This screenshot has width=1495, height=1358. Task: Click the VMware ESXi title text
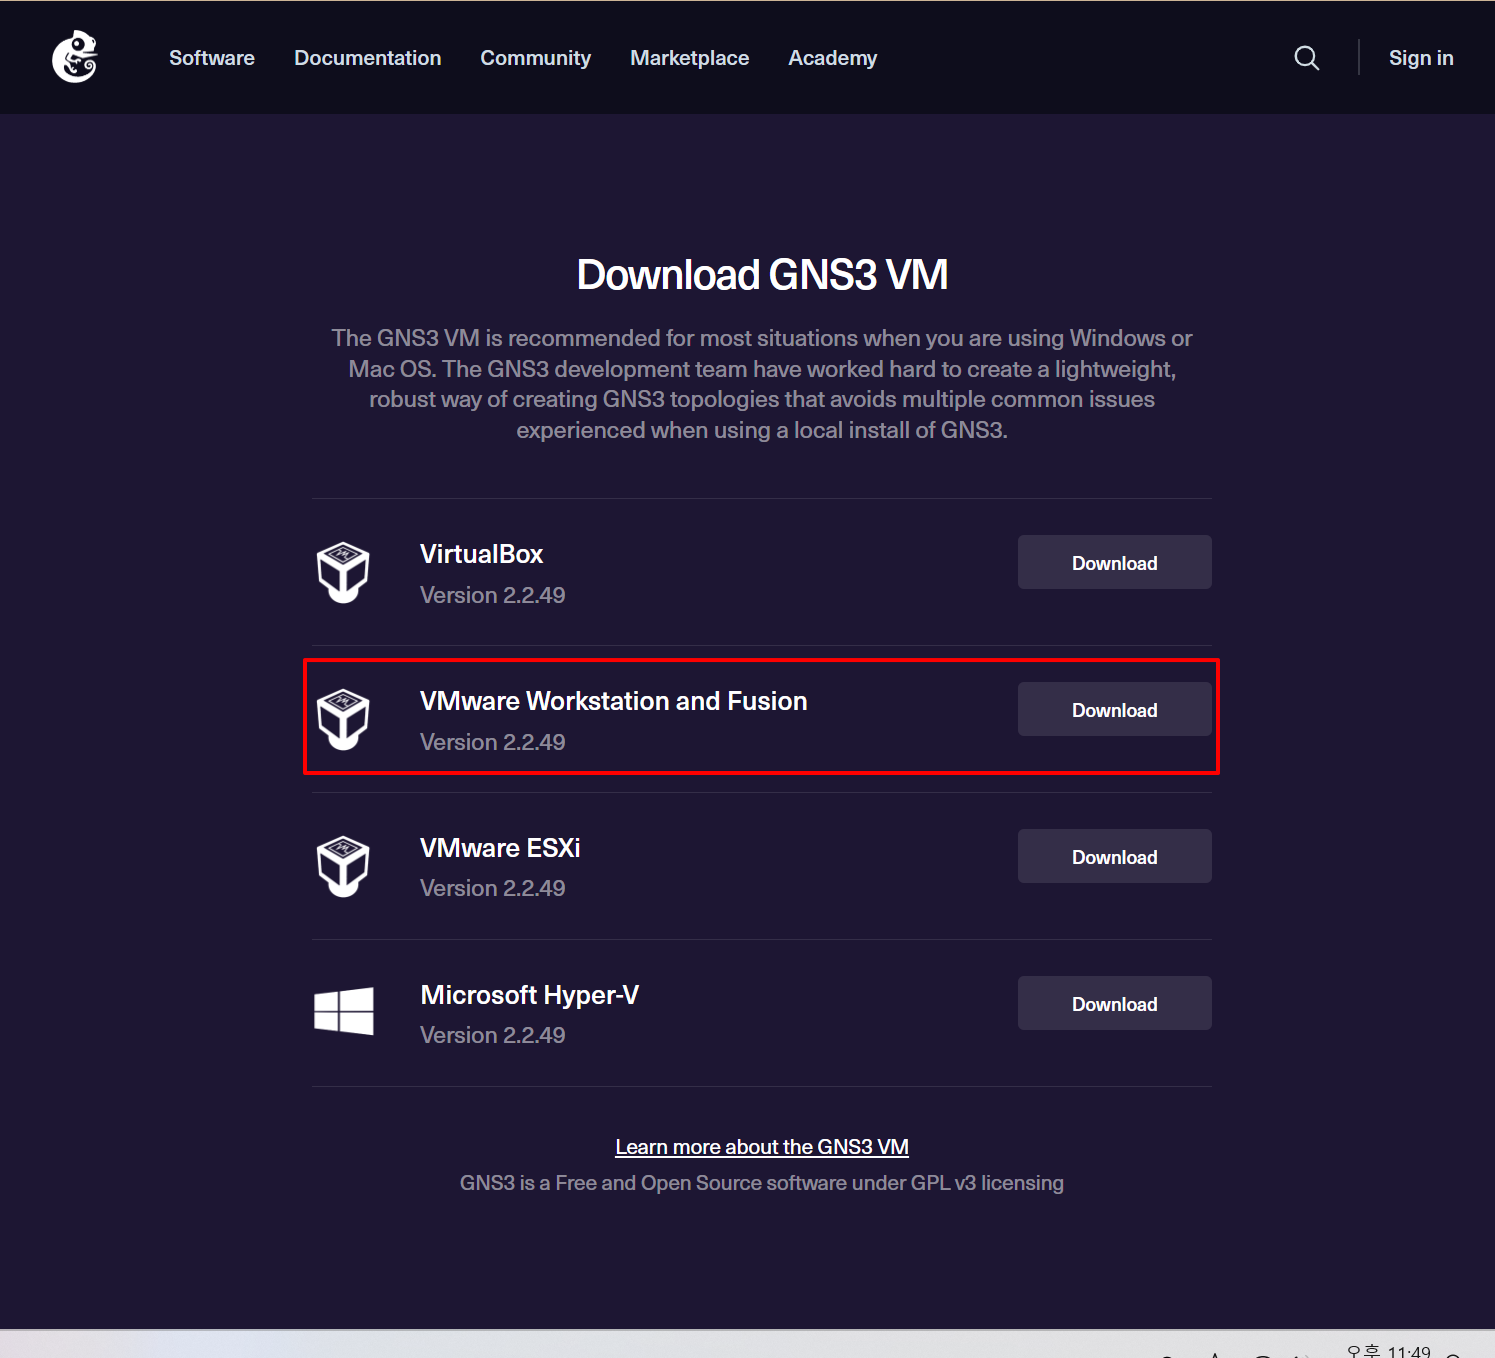500,848
